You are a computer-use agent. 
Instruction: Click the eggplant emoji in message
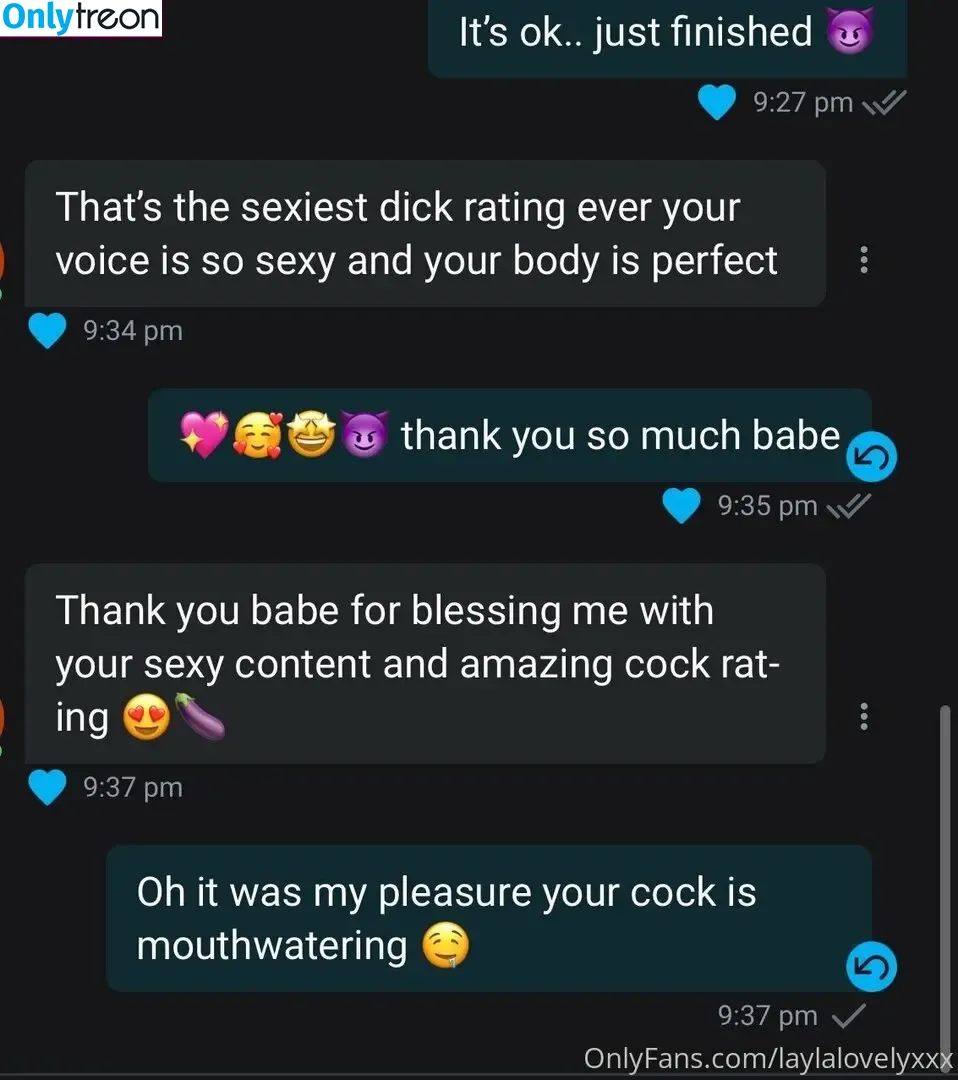(x=200, y=716)
